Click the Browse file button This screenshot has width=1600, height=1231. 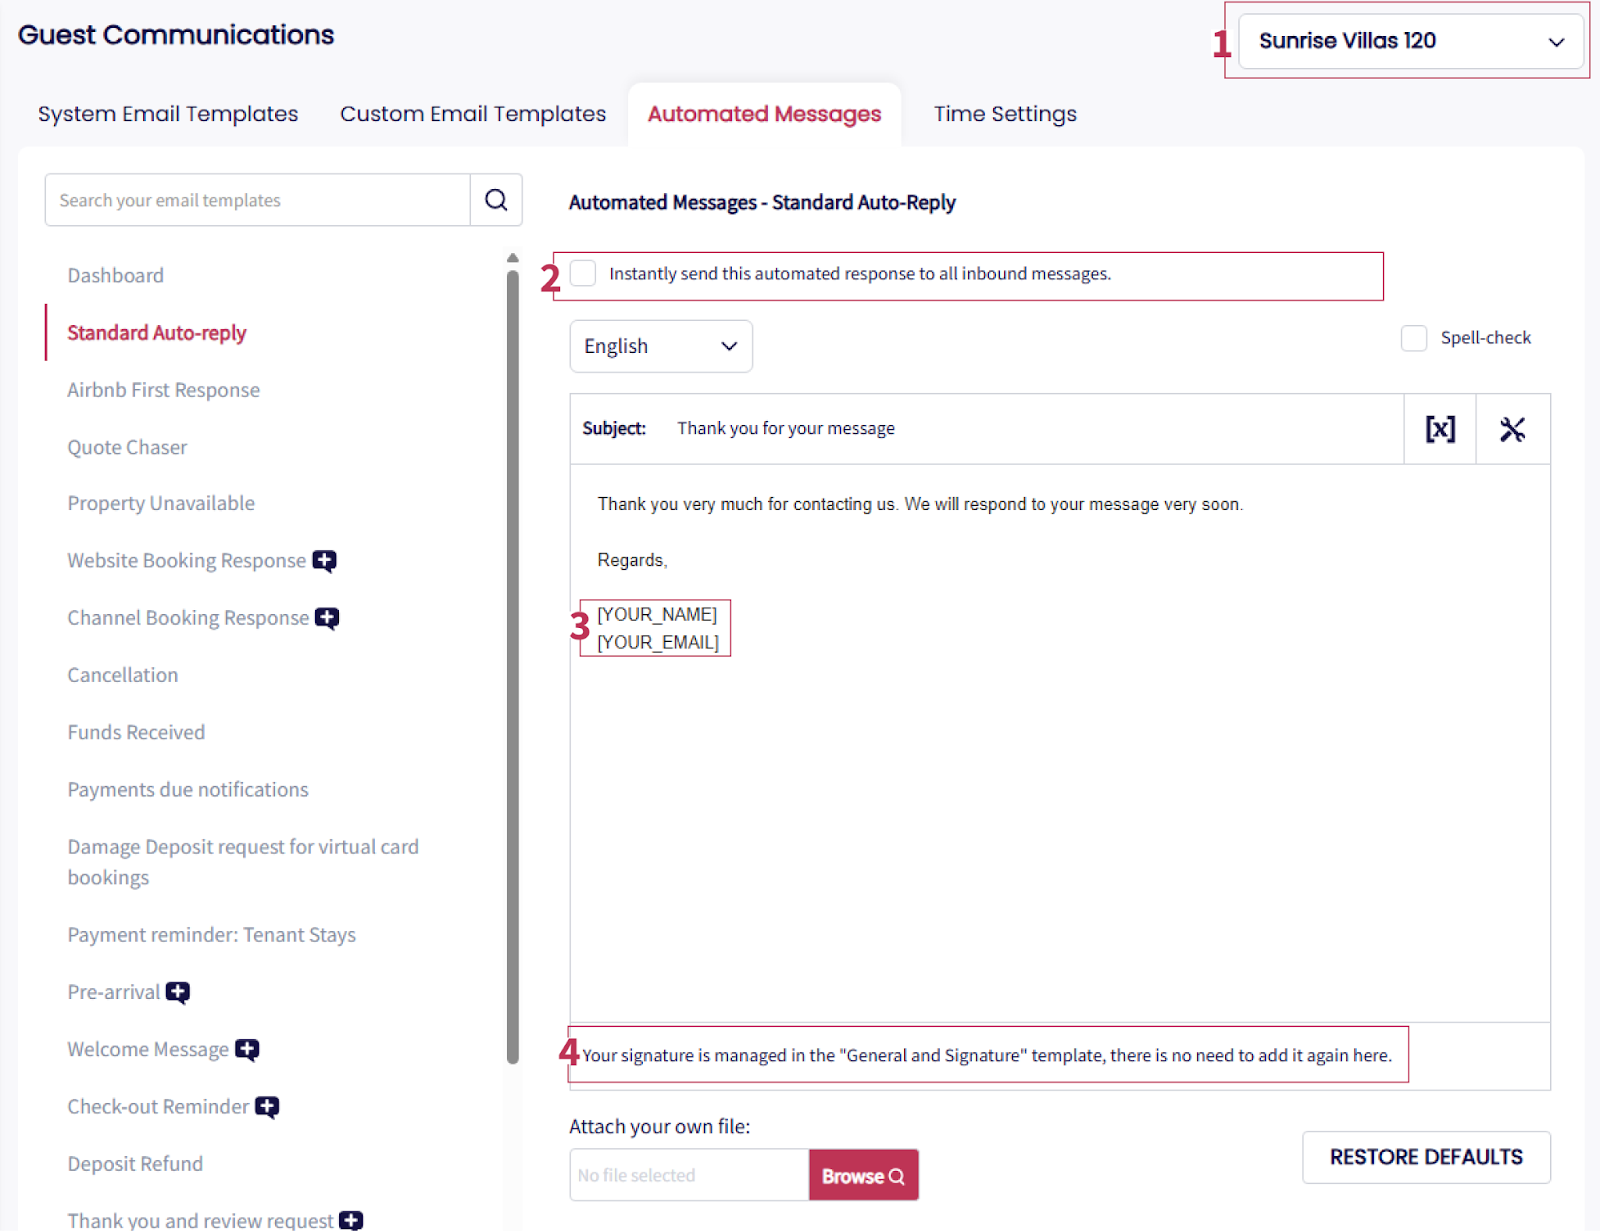tap(864, 1175)
